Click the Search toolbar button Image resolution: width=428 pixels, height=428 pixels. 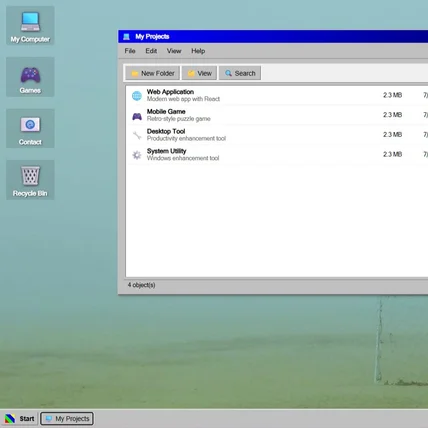(240, 73)
